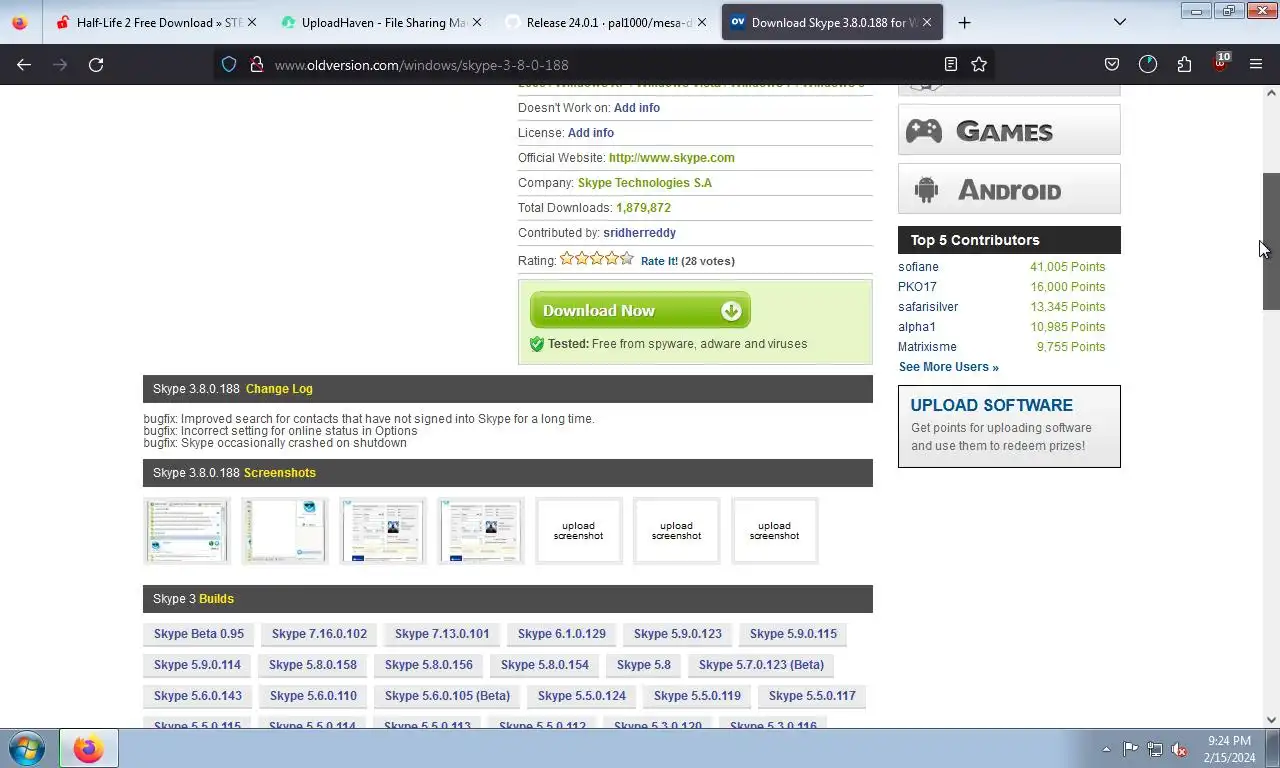Open contributor safarisilver link
Viewport: 1280px width, 768px height.
(x=928, y=307)
